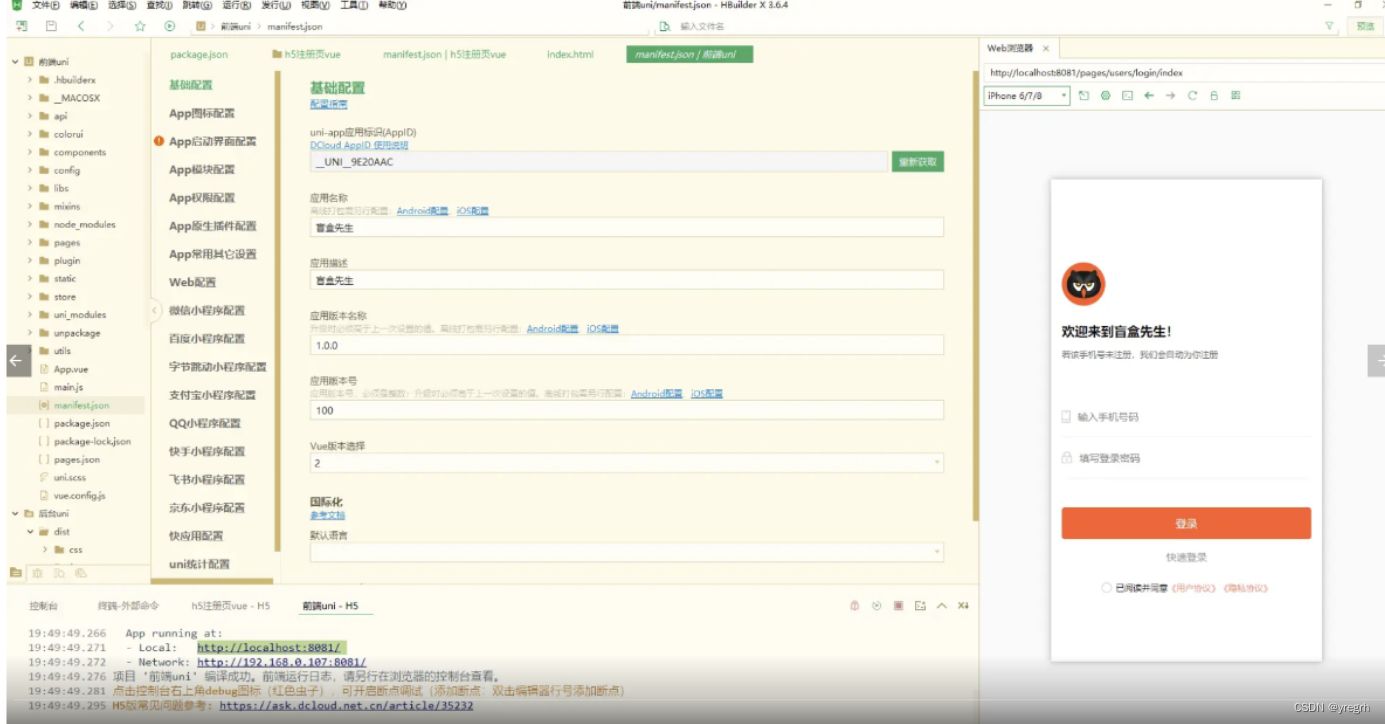Open the lock icon in browser toolbar
This screenshot has width=1385, height=724.
point(1214,94)
